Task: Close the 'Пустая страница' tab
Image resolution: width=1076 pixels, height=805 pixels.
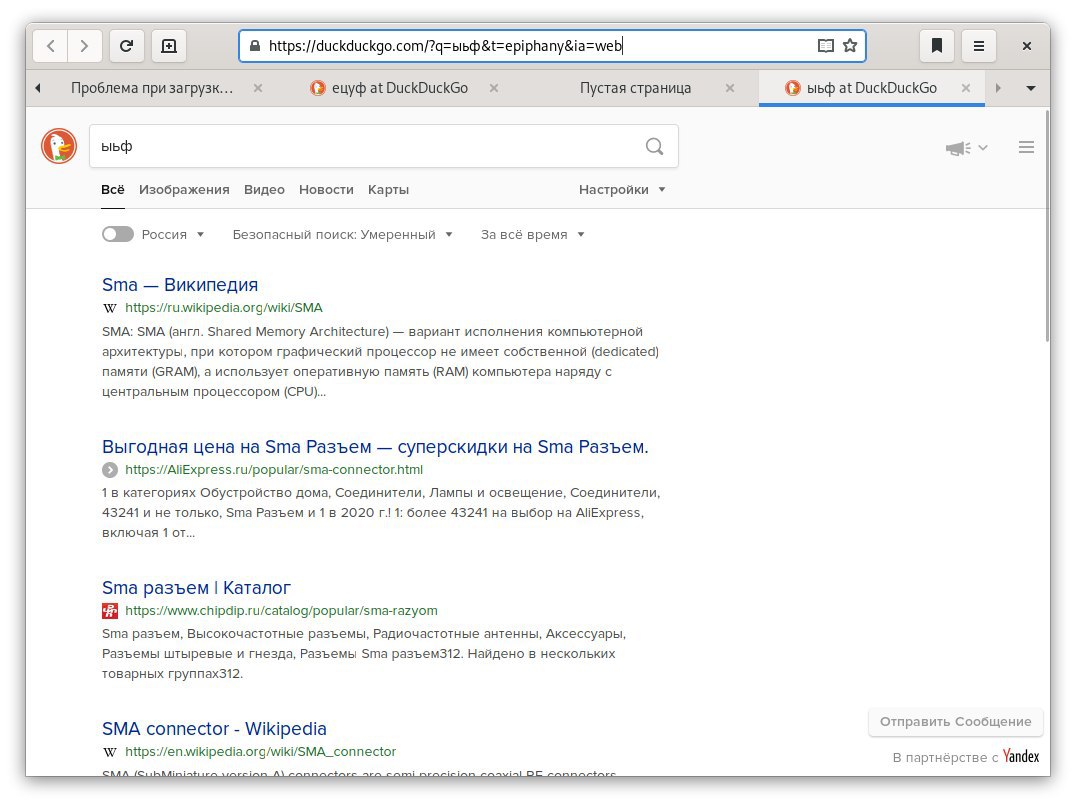Action: (x=730, y=88)
